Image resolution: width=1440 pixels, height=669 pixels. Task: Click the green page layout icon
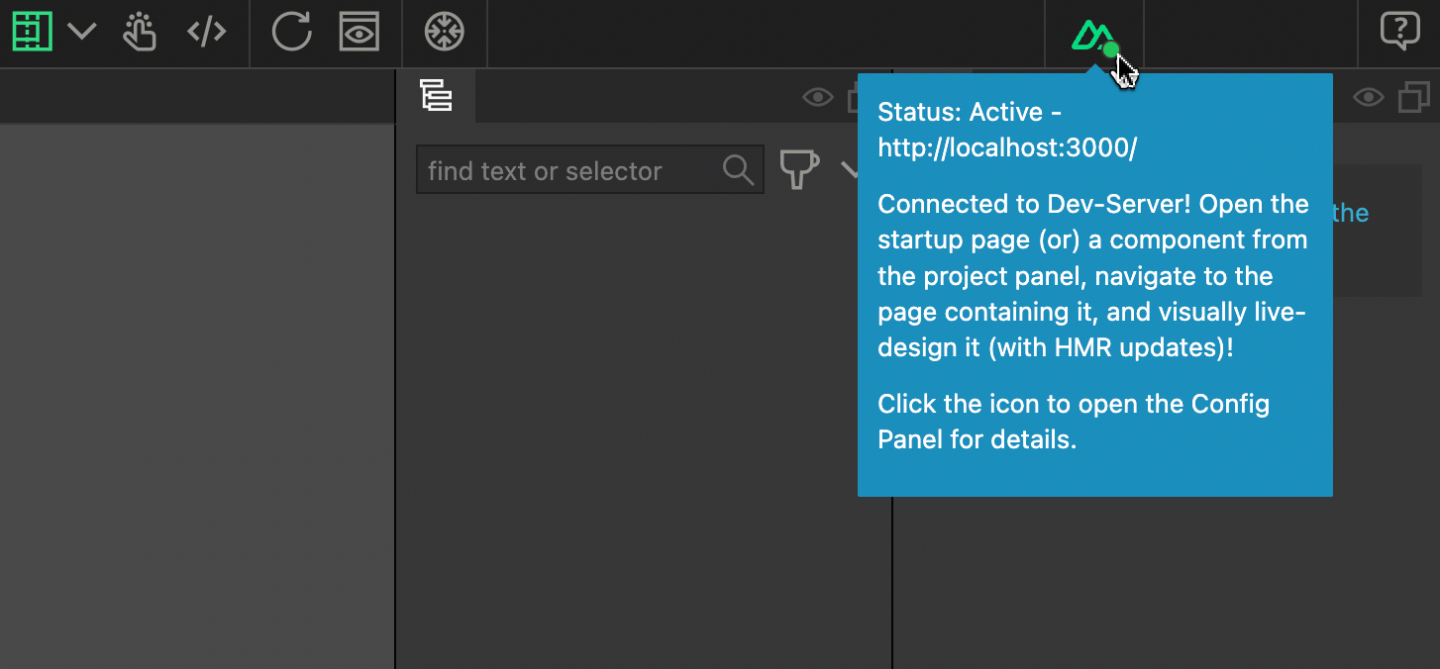pyautogui.click(x=32, y=30)
